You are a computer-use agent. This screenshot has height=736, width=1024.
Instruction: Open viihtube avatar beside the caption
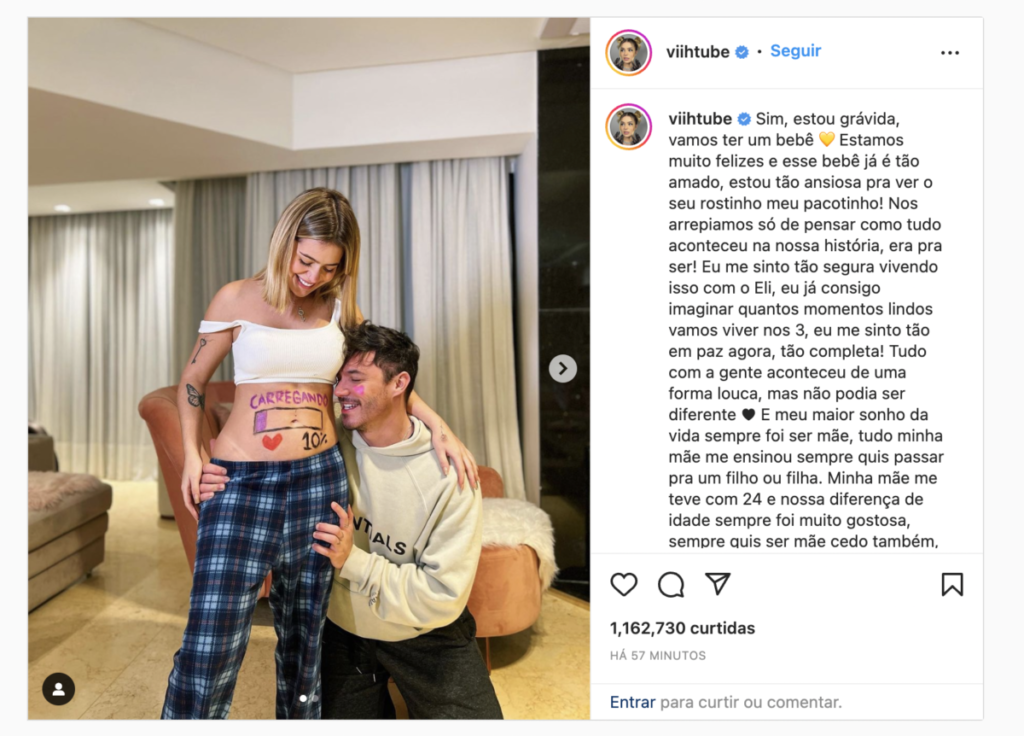tap(629, 126)
